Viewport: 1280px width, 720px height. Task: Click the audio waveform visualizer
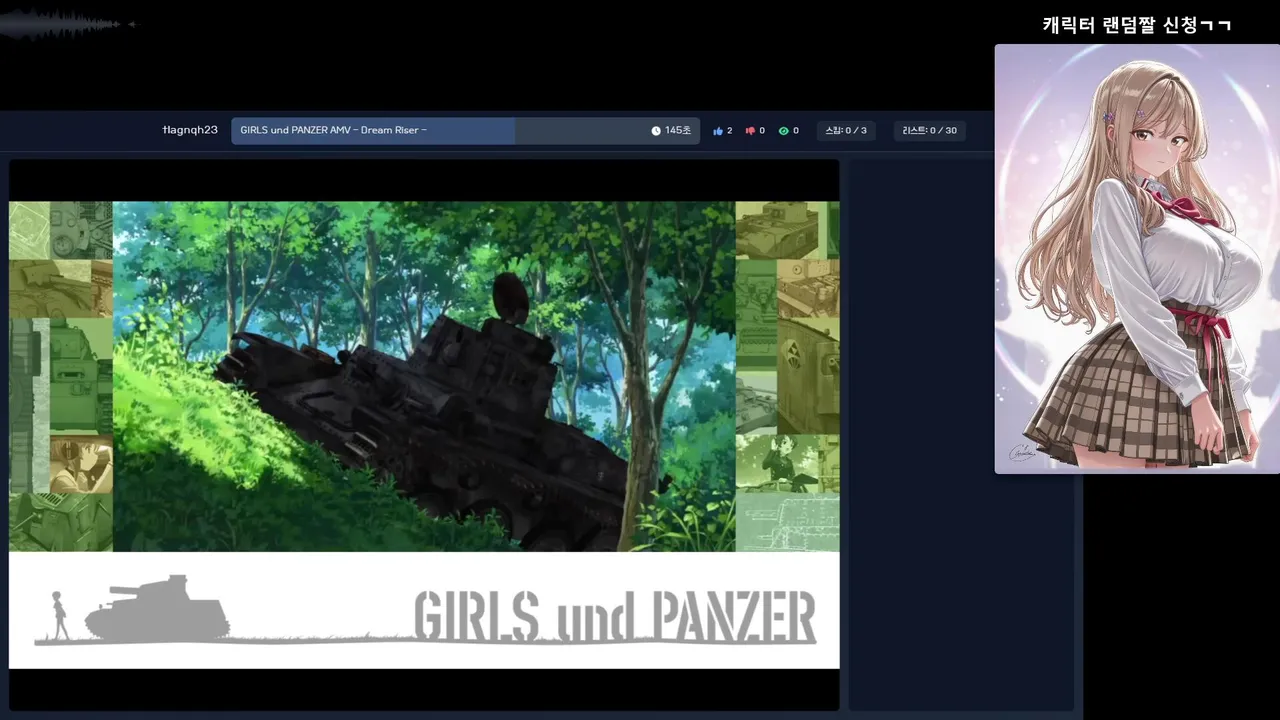(x=68, y=24)
